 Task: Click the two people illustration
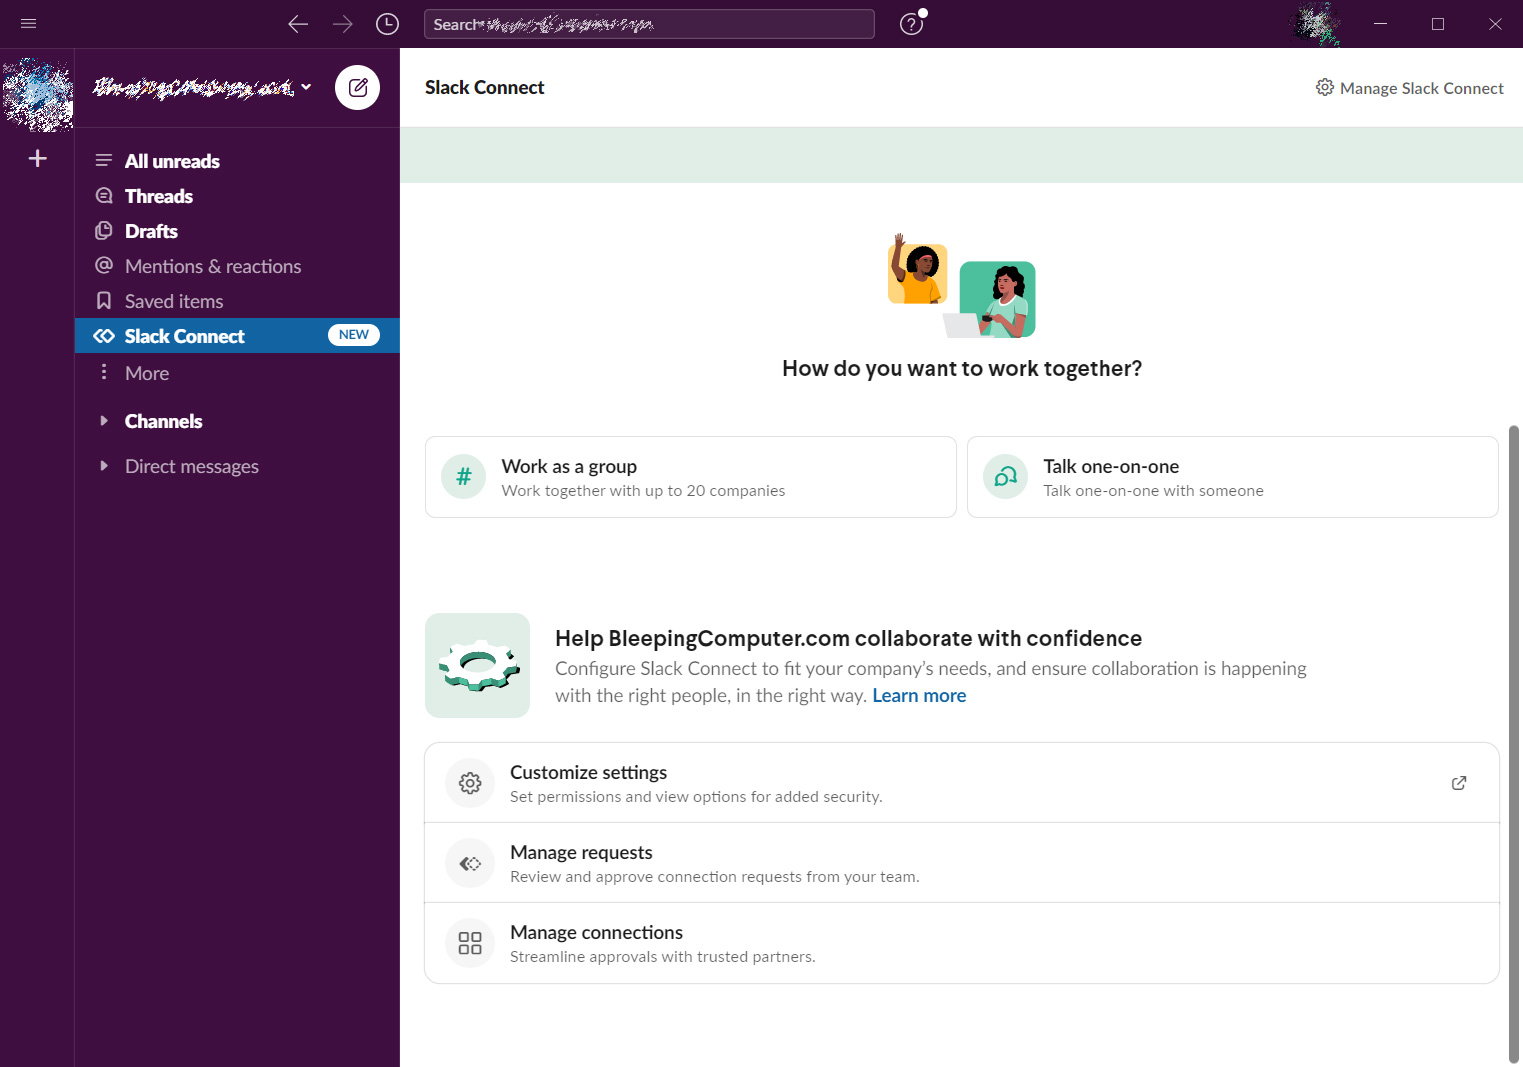tap(962, 286)
